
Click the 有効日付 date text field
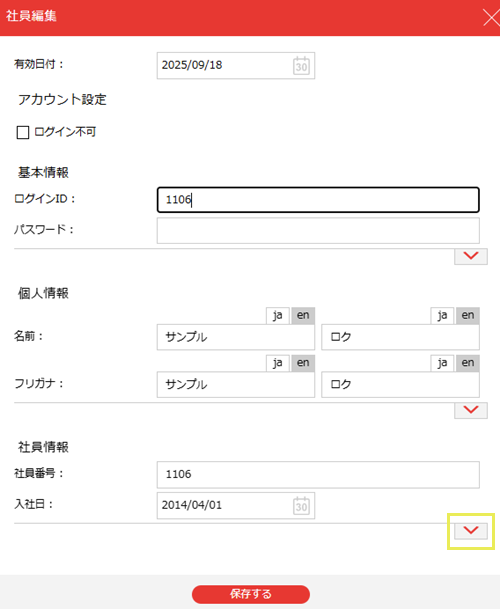tap(236, 66)
